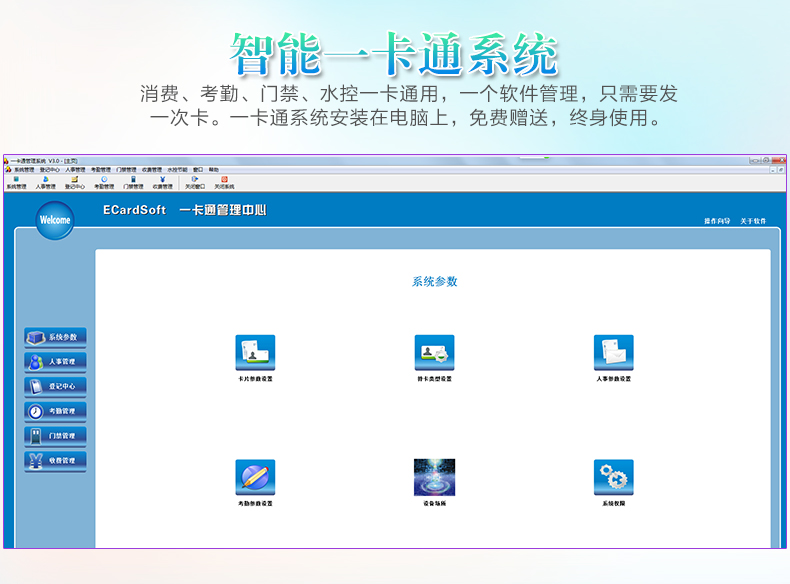Select 门禁管理 sidebar button
Viewport: 790px width, 584px height.
(x=56, y=436)
